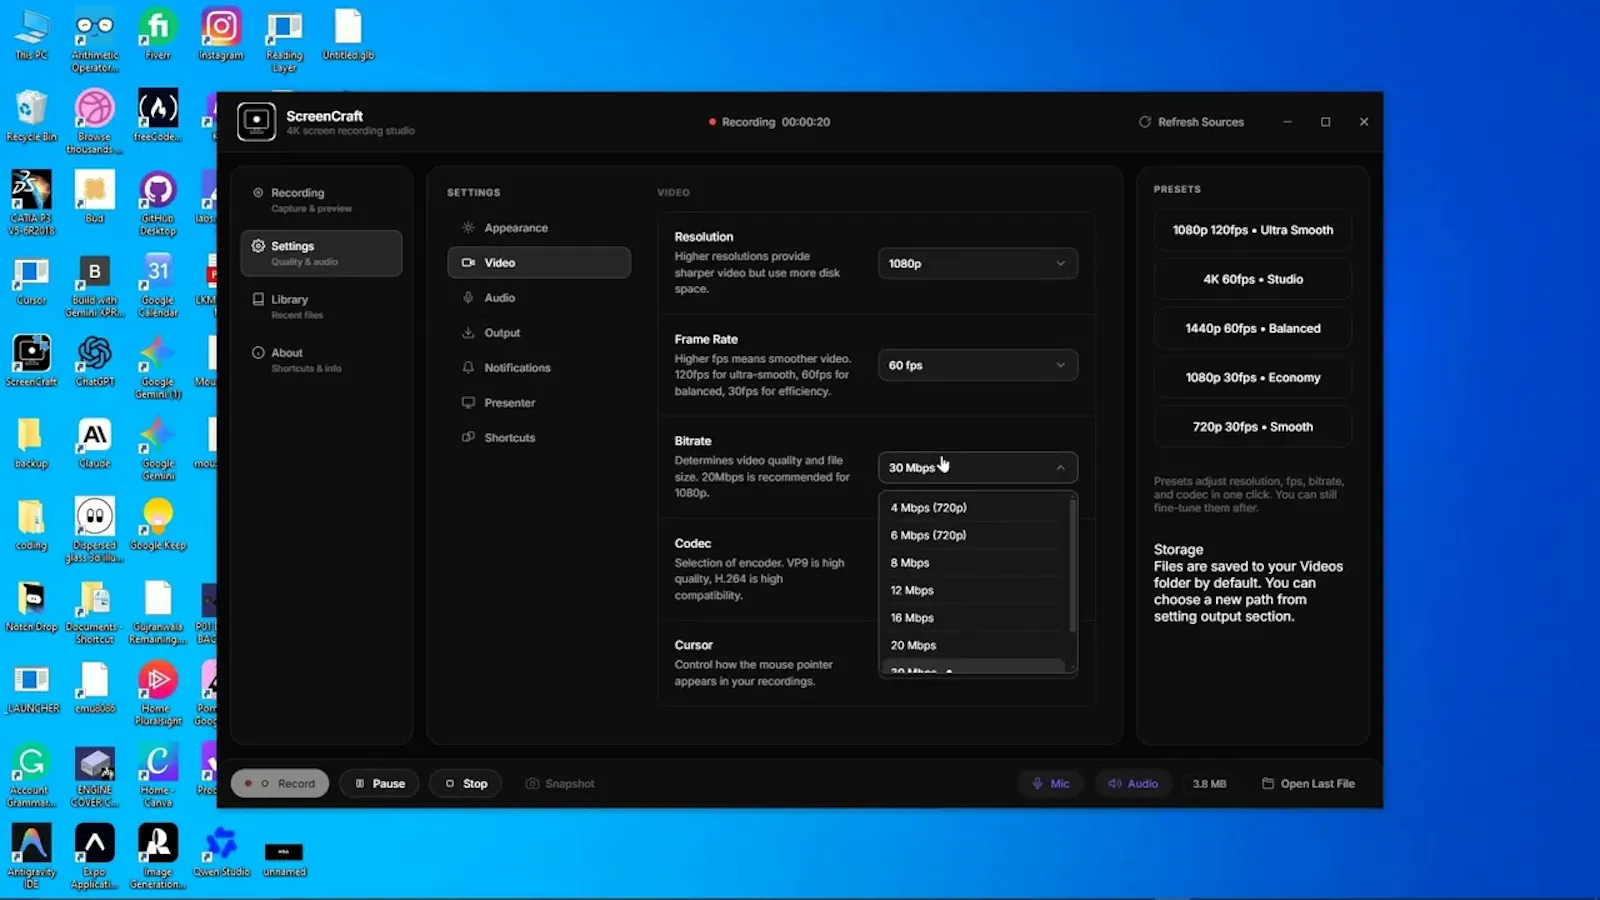Open Google Keep desktop icon
Image resolution: width=1600 pixels, height=900 pixels.
point(158,525)
